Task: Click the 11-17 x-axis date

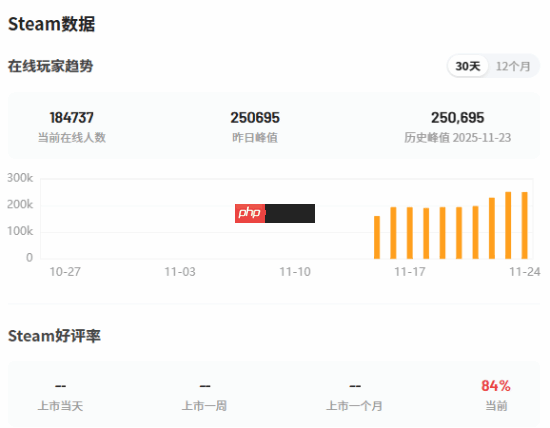Action: pyautogui.click(x=410, y=272)
